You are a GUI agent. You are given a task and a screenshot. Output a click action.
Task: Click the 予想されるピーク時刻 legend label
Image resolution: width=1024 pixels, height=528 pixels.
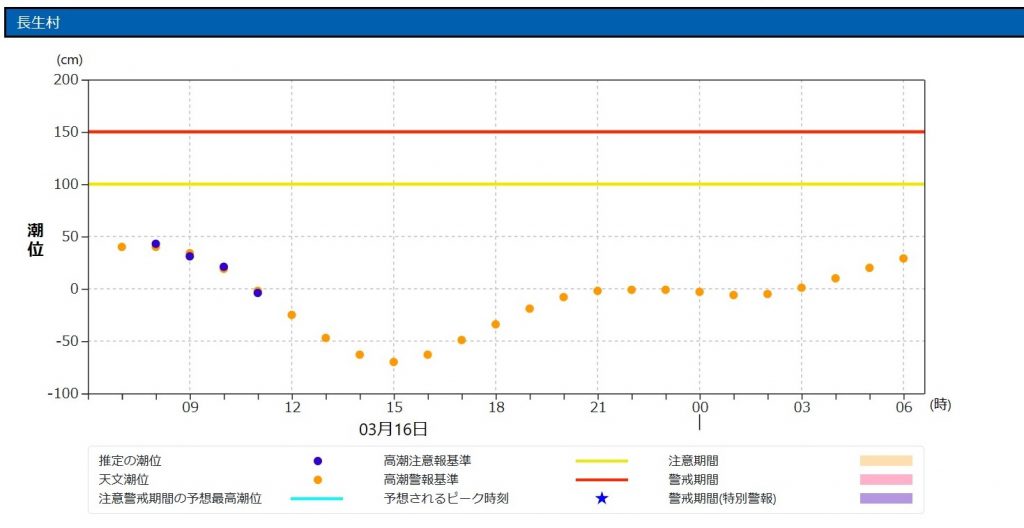(446, 499)
